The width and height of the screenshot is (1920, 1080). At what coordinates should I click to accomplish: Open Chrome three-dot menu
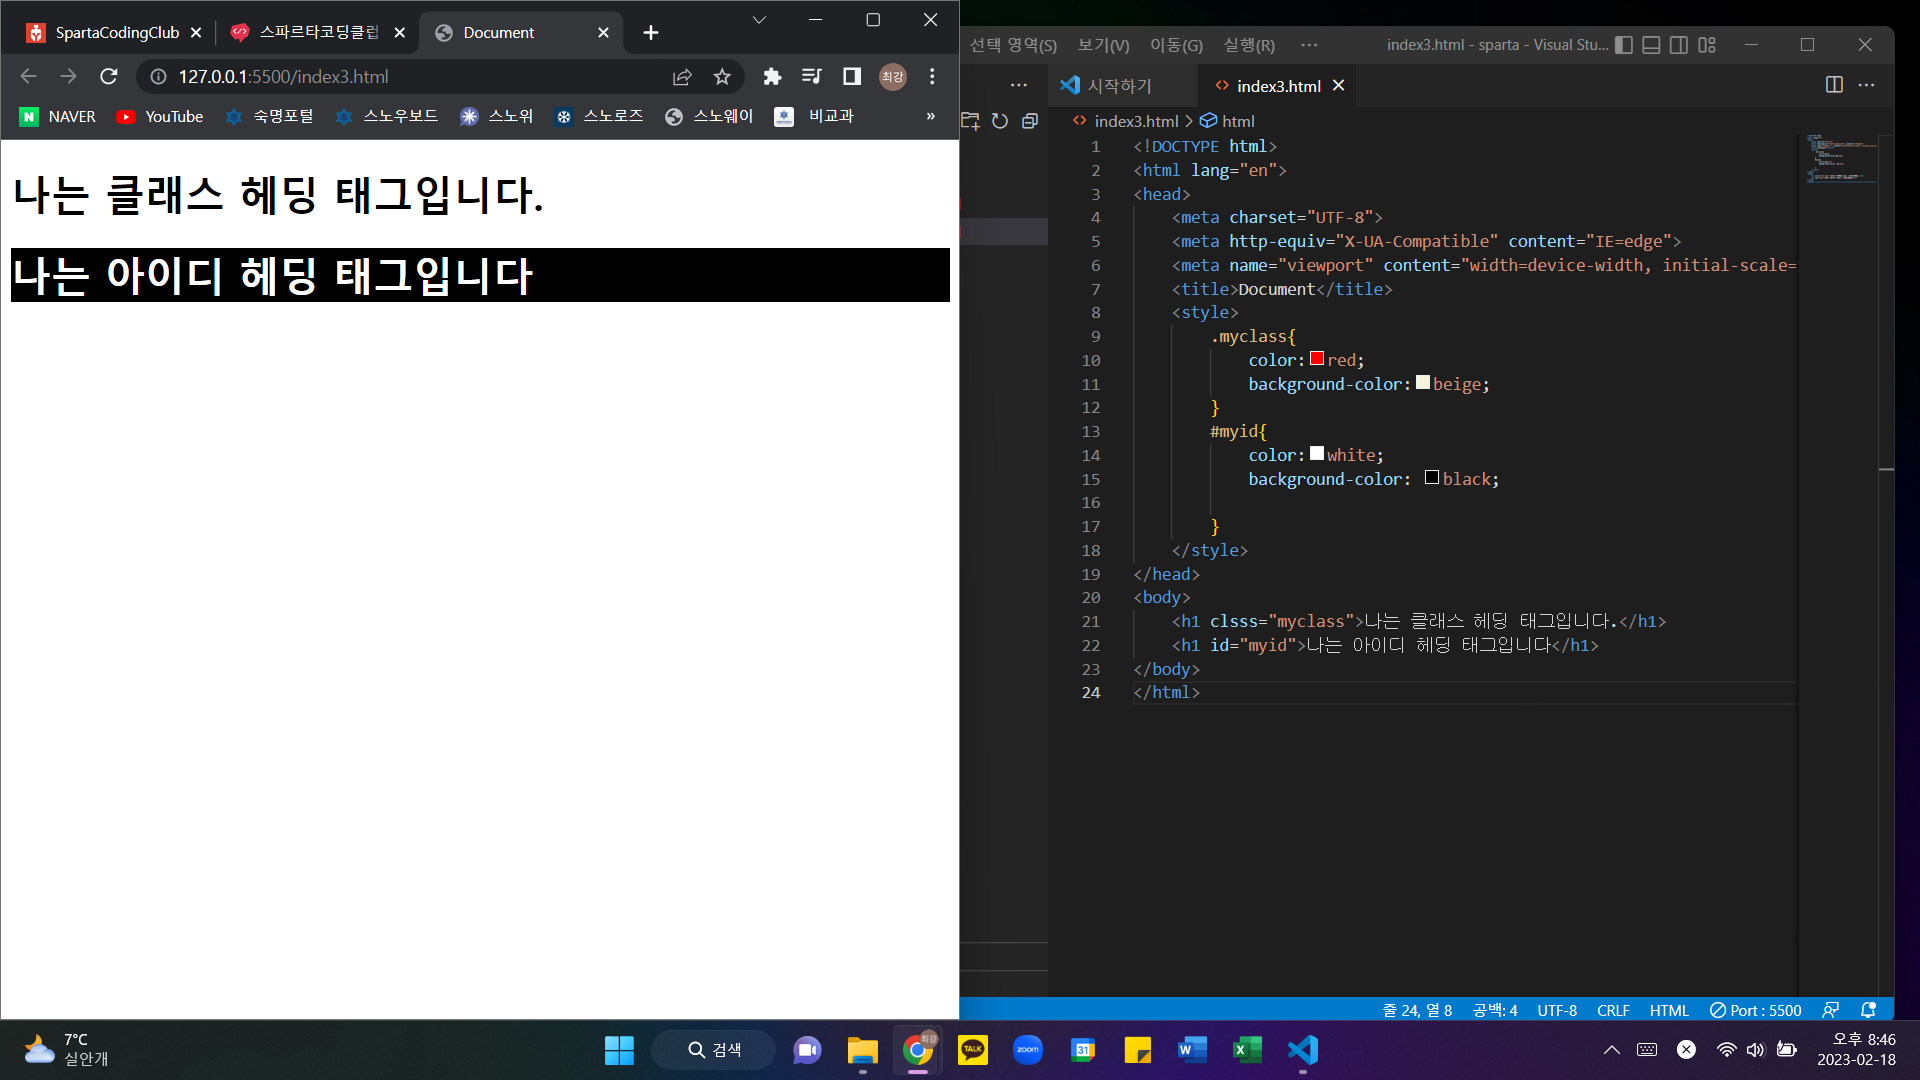coord(932,76)
